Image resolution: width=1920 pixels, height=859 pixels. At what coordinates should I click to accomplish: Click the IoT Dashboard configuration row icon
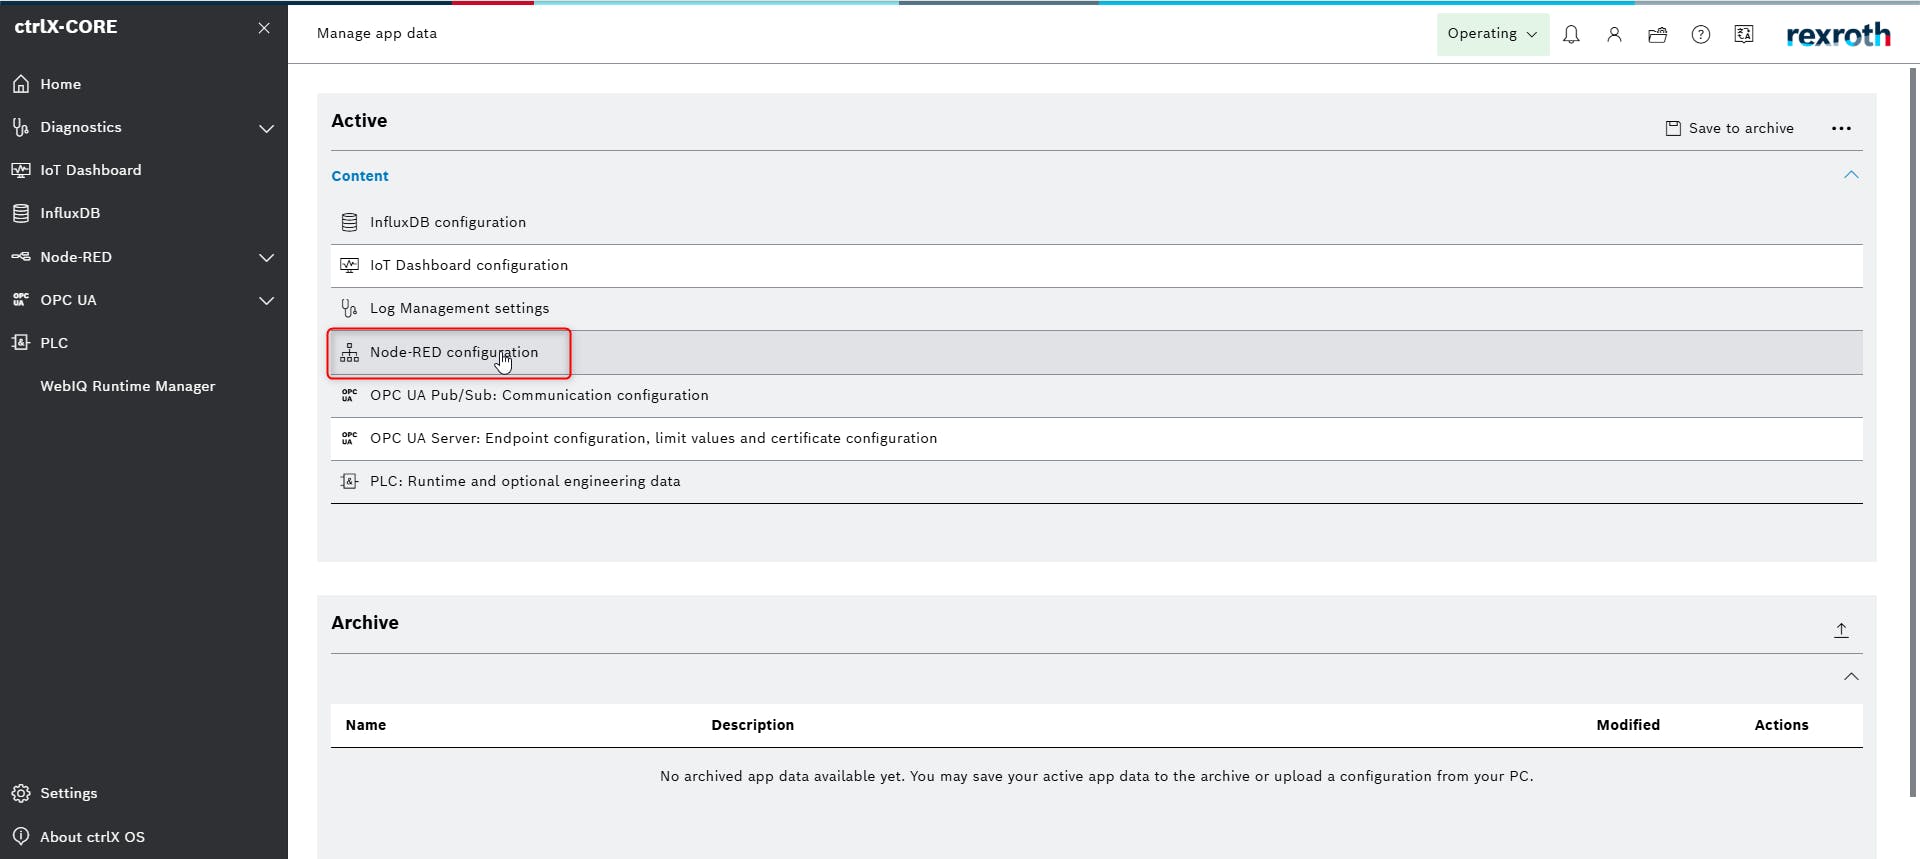(x=349, y=265)
